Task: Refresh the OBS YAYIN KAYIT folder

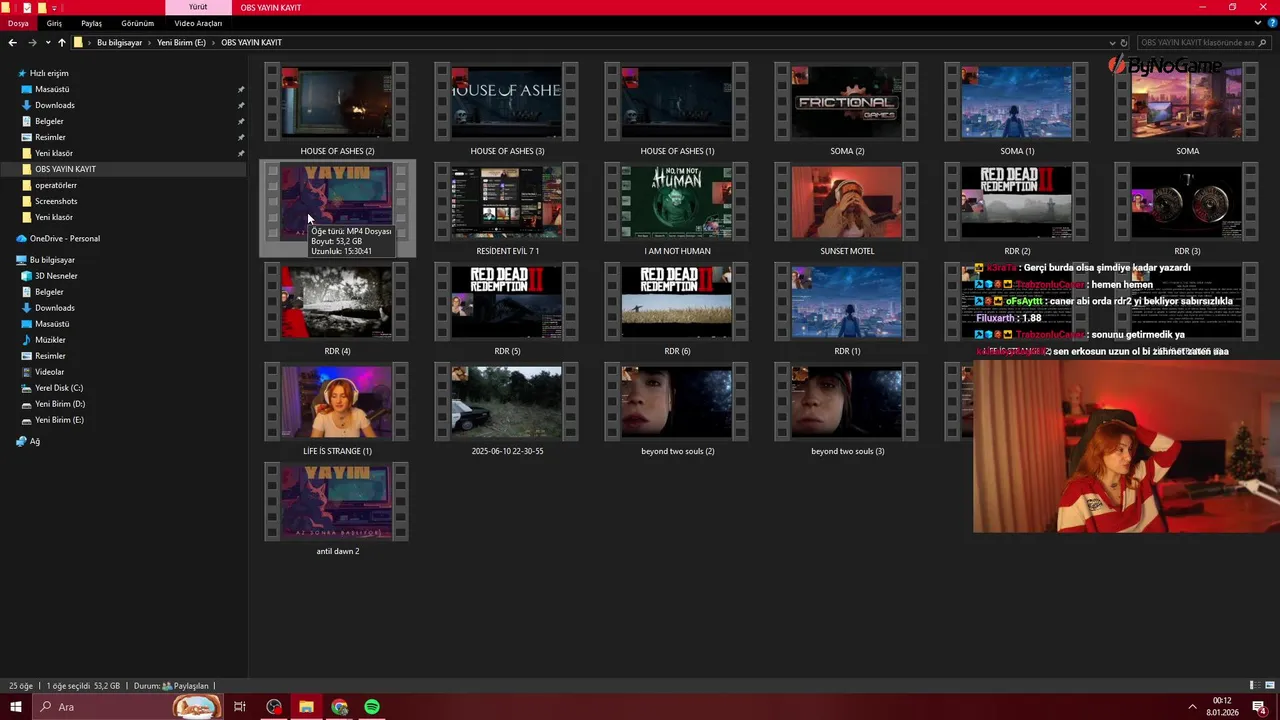Action: (1124, 43)
